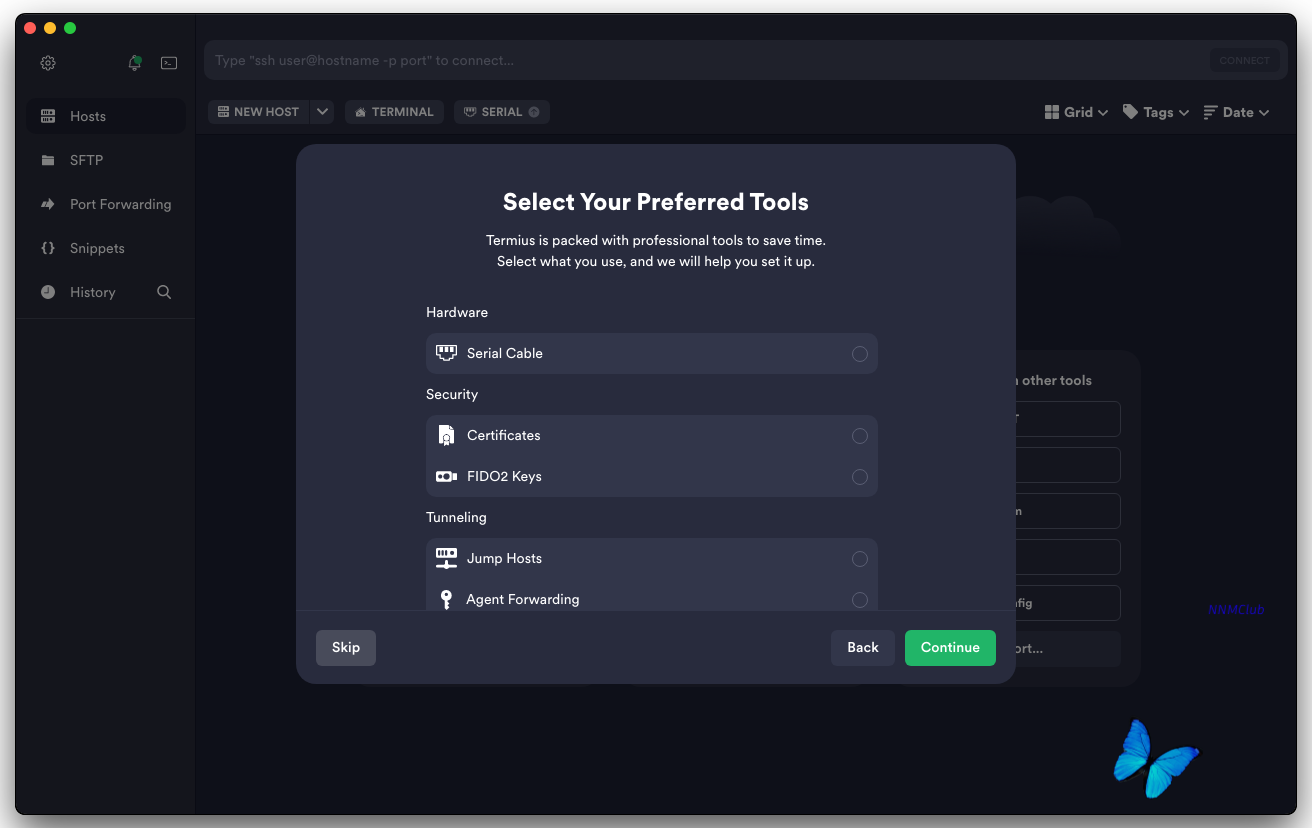Open local terminal icon in top bar

tap(169, 63)
